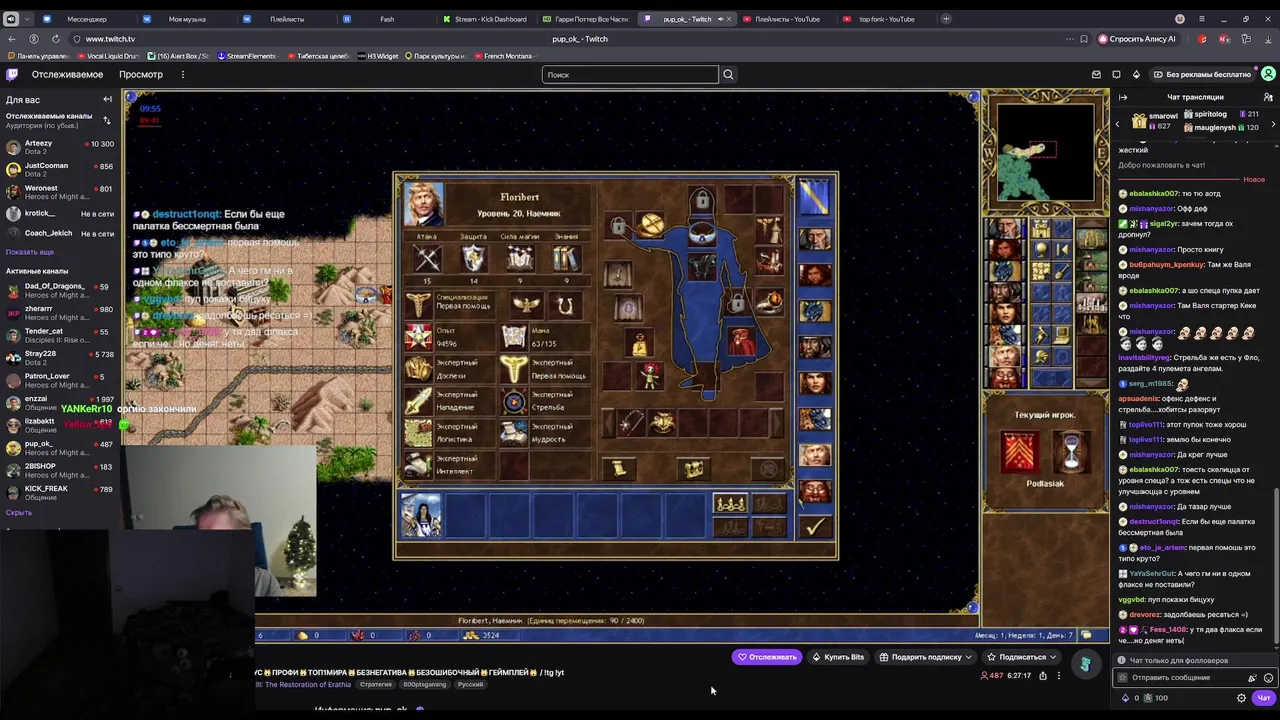Confirm hero window with checkmark button
Viewport: 1280px width, 720px height.
[x=816, y=526]
